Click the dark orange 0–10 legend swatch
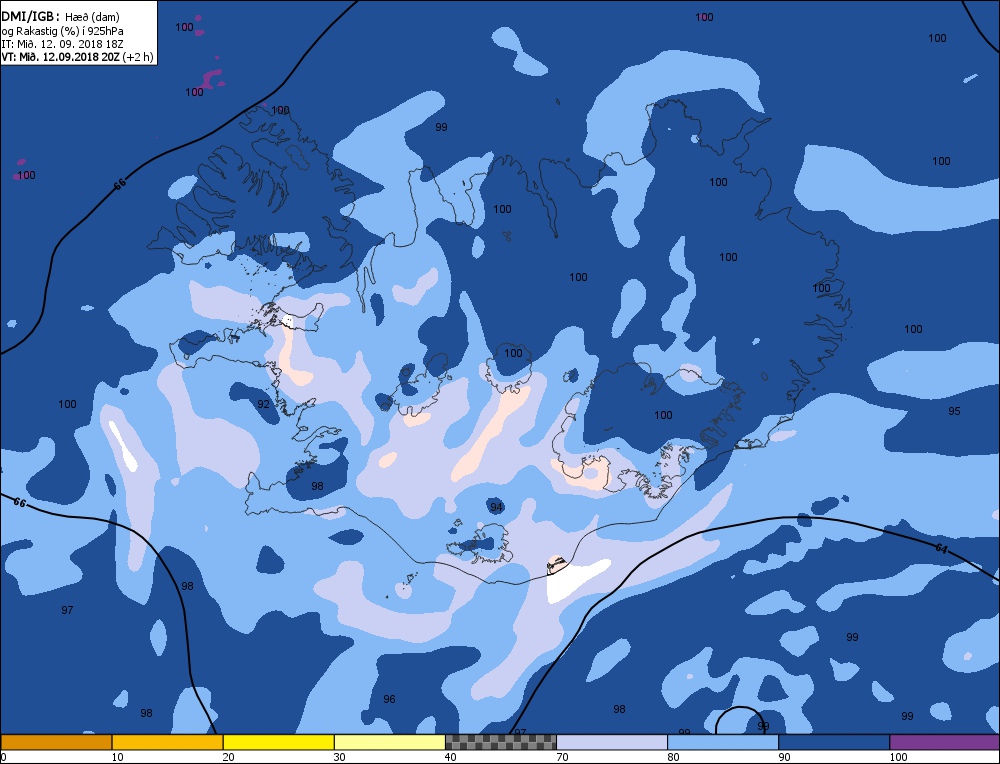This screenshot has width=1000, height=764. tap(56, 742)
